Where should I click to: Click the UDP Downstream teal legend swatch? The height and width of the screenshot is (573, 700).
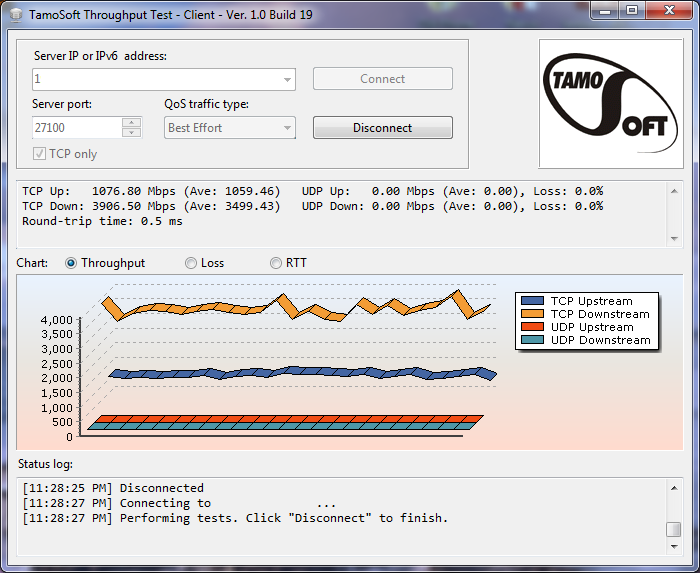[x=532, y=340]
